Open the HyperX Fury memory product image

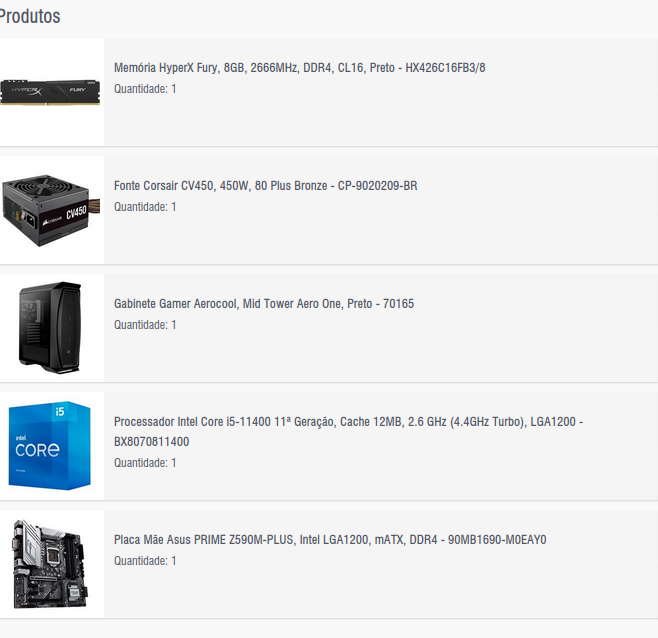(50, 92)
